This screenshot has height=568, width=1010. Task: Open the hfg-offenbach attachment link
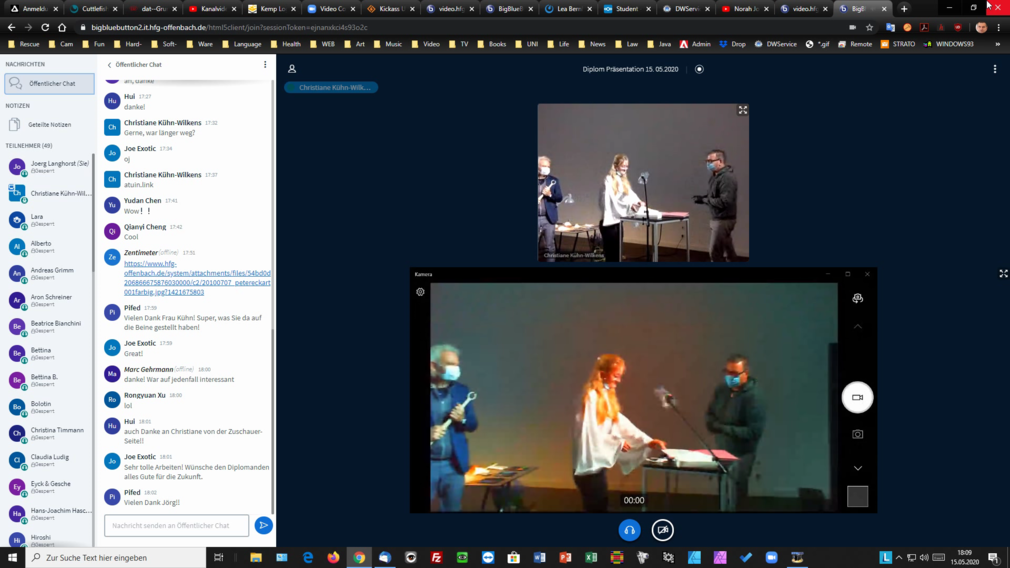(197, 278)
